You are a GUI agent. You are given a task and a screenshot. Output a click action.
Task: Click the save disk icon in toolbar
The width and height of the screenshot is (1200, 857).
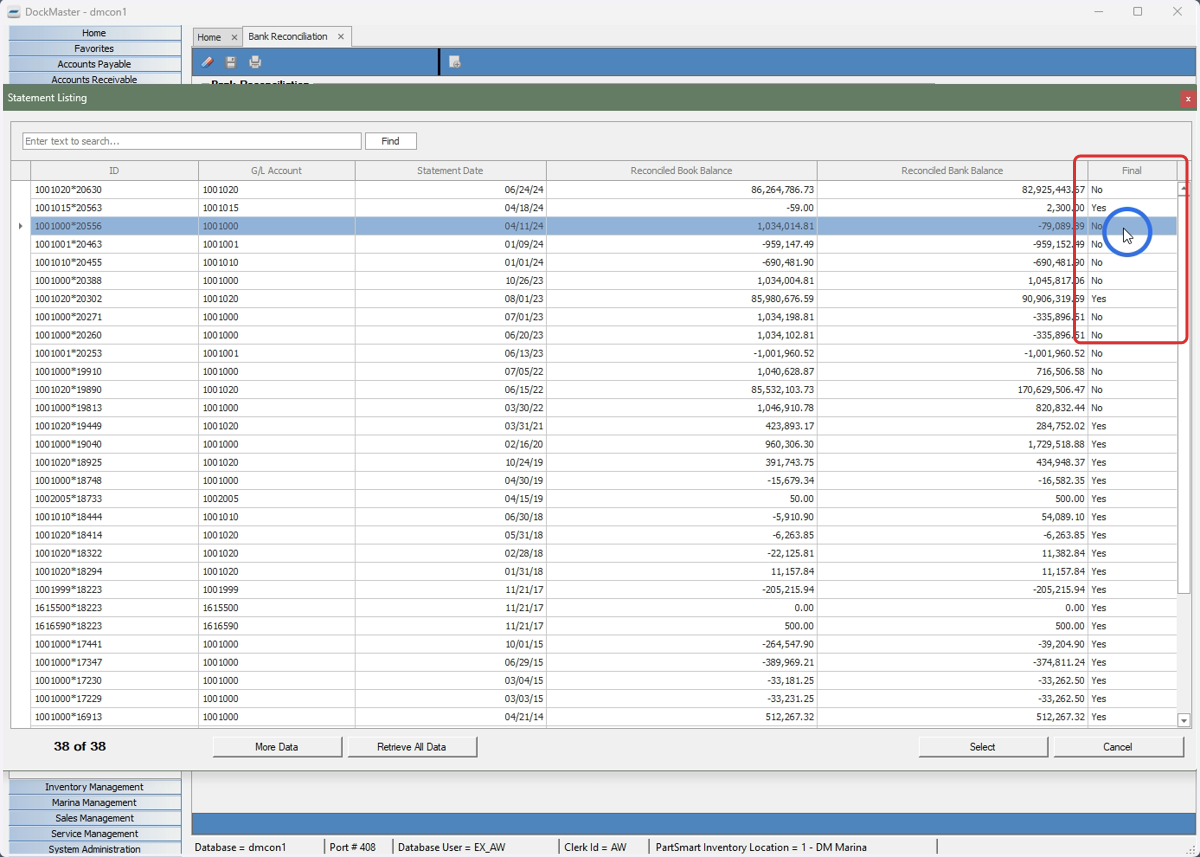pyautogui.click(x=231, y=62)
